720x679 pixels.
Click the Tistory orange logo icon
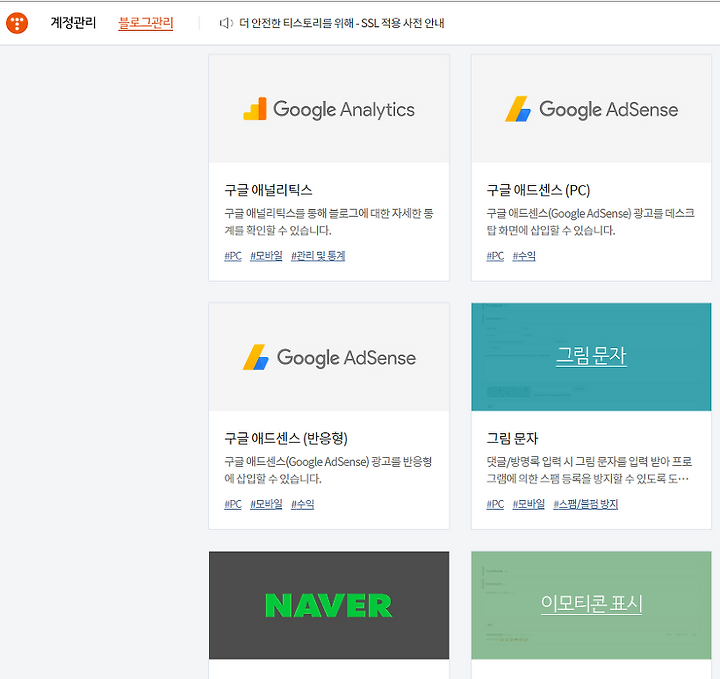click(x=17, y=22)
